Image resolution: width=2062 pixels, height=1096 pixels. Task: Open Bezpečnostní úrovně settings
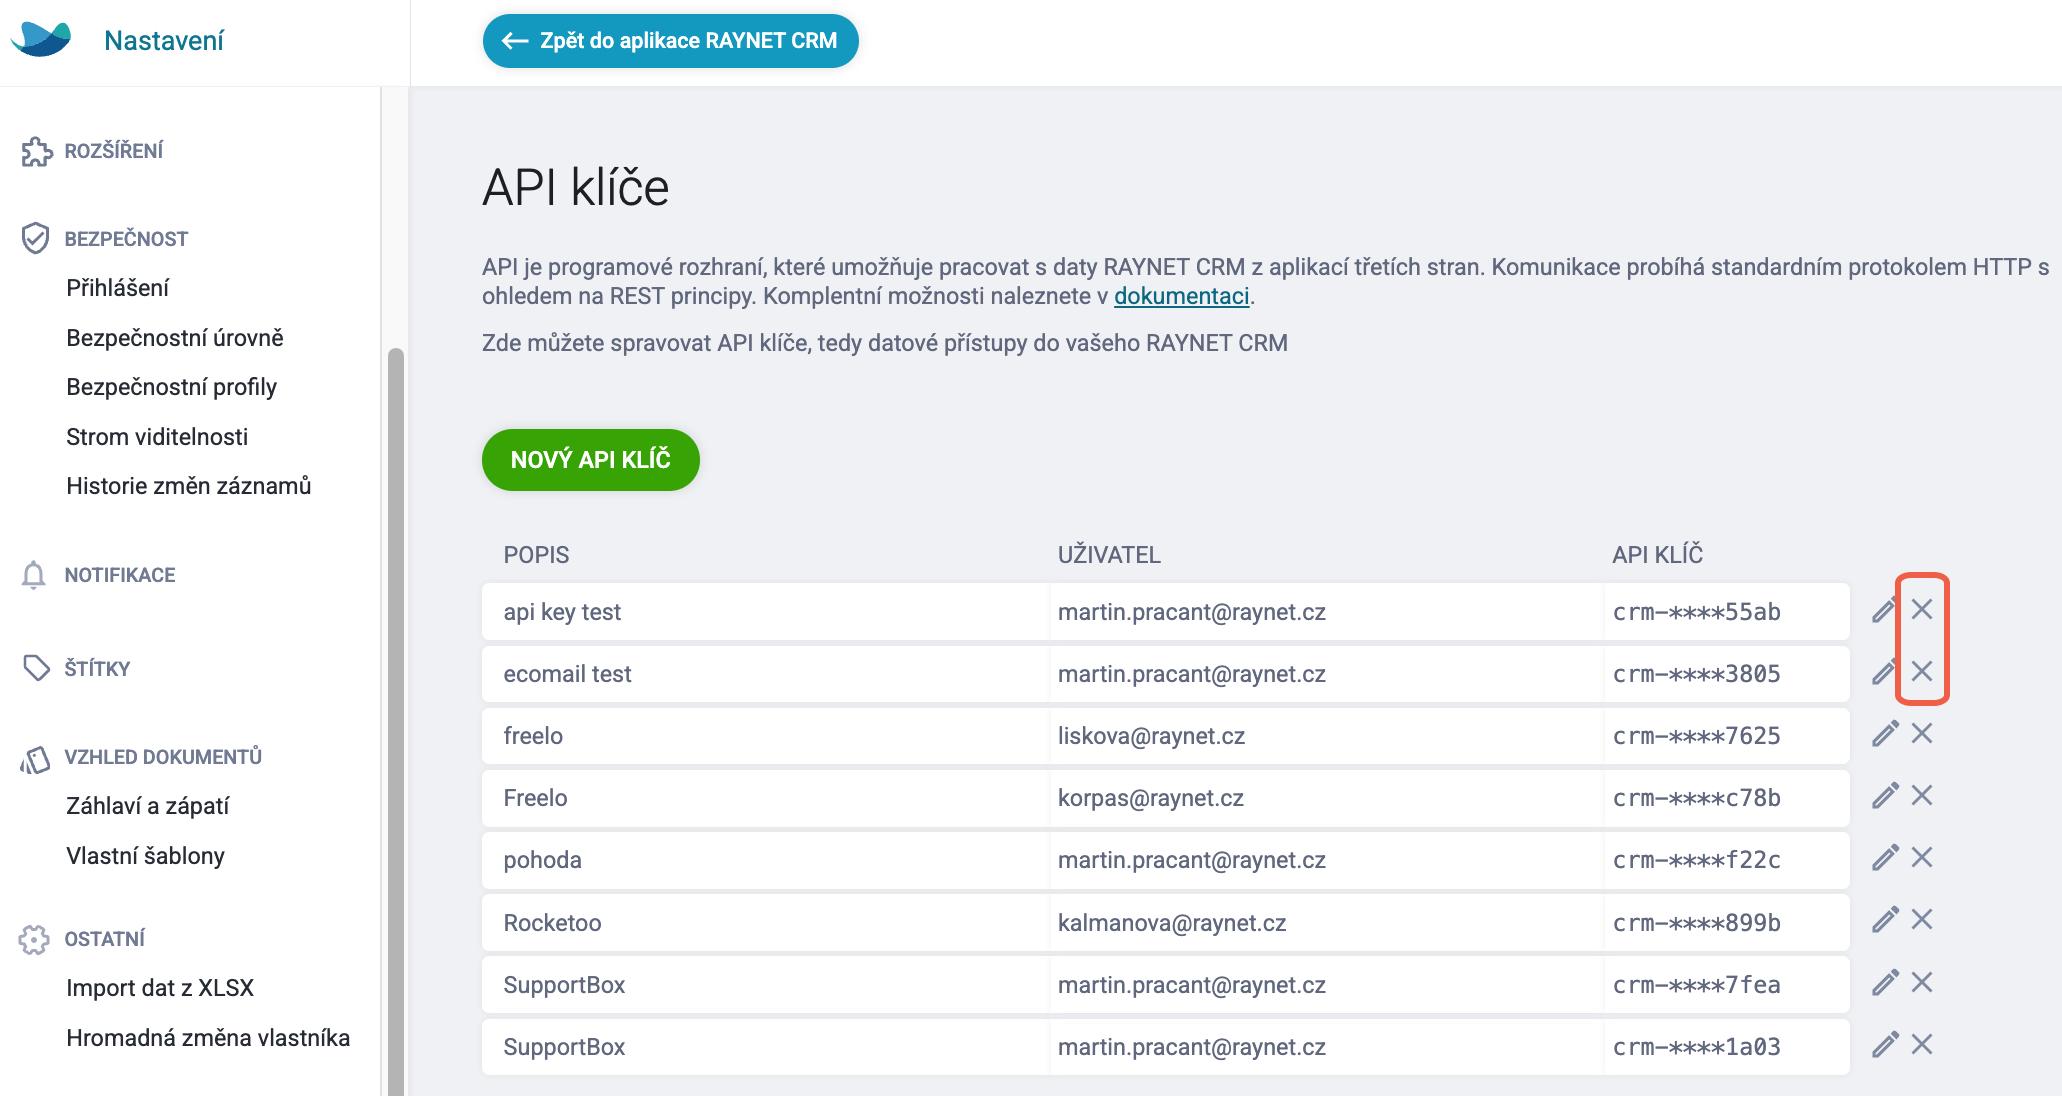pyautogui.click(x=175, y=338)
